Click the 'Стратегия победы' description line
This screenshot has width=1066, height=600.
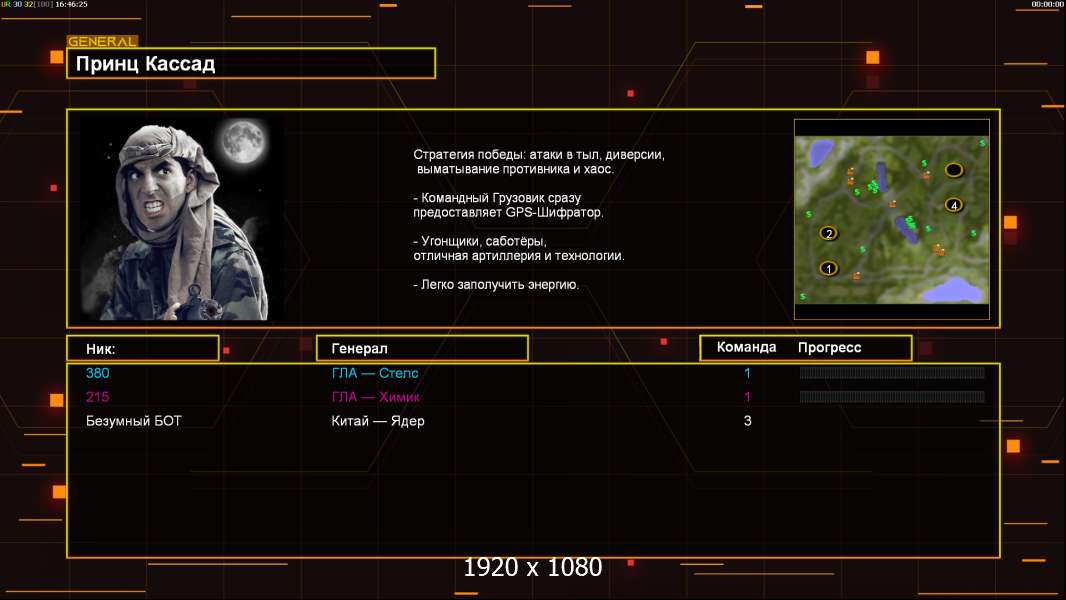539,154
